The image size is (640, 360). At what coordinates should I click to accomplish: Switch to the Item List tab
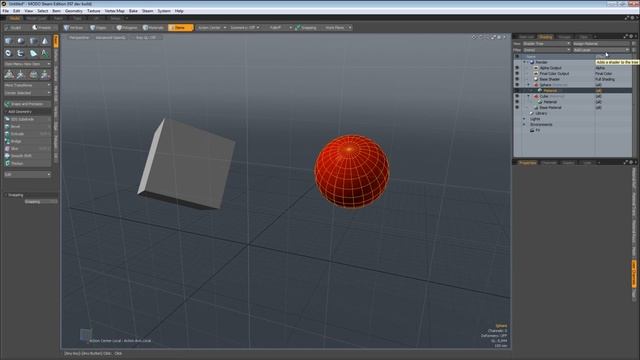526,37
